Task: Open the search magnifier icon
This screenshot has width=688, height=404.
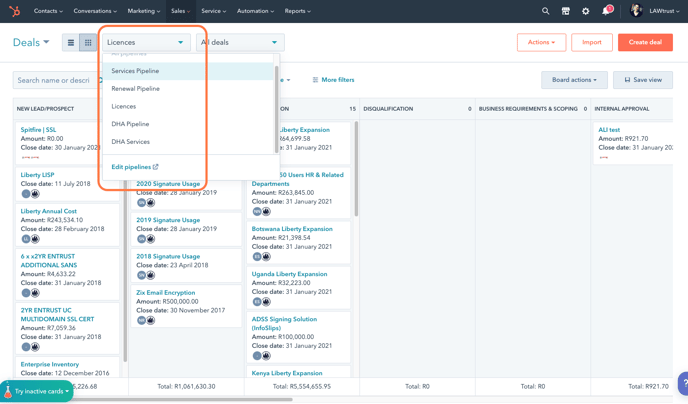Action: (545, 11)
